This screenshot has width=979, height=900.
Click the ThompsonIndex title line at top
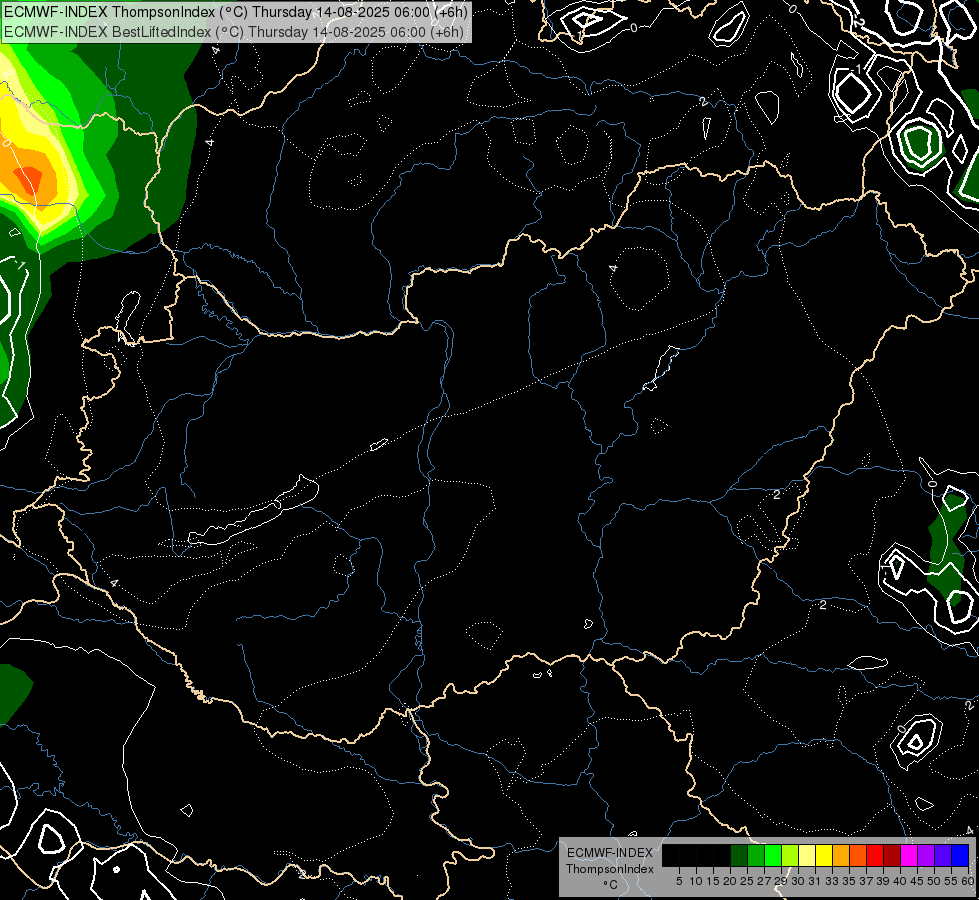point(235,12)
